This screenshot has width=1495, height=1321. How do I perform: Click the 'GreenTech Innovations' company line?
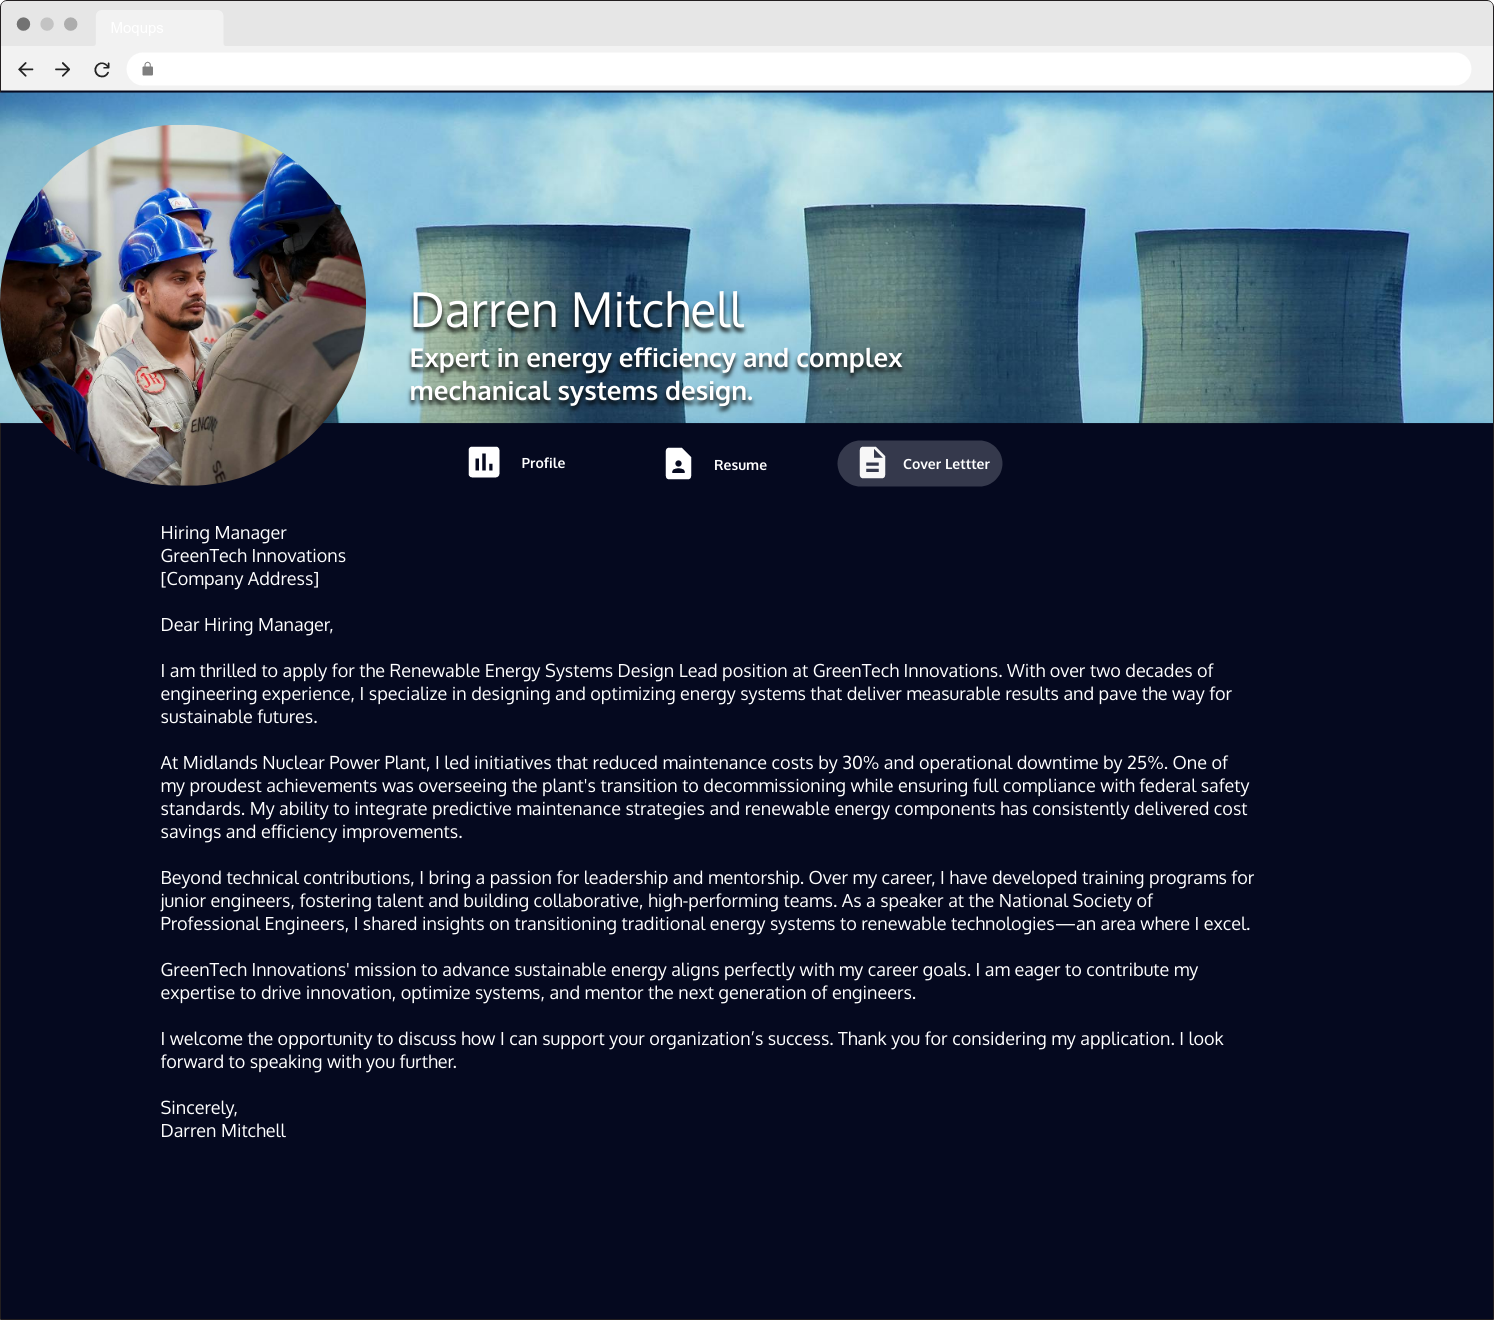pos(253,556)
